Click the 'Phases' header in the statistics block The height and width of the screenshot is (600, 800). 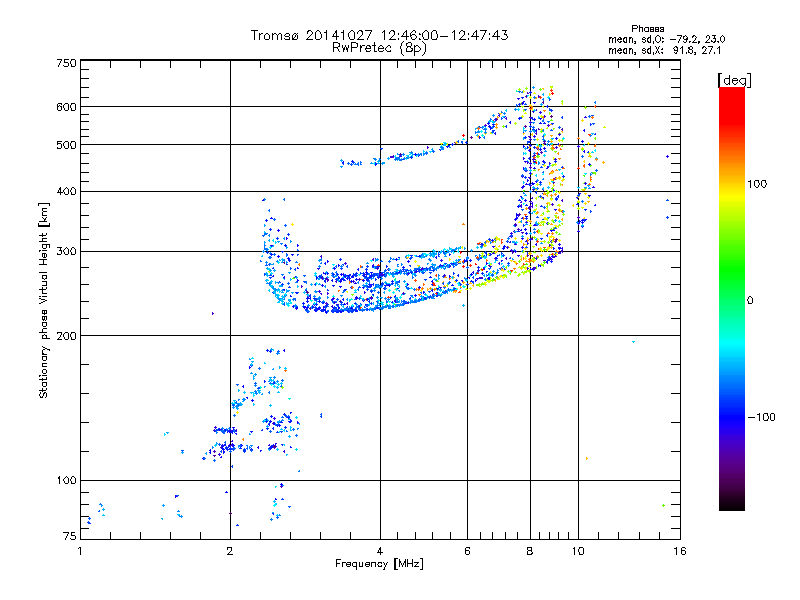[x=647, y=29]
